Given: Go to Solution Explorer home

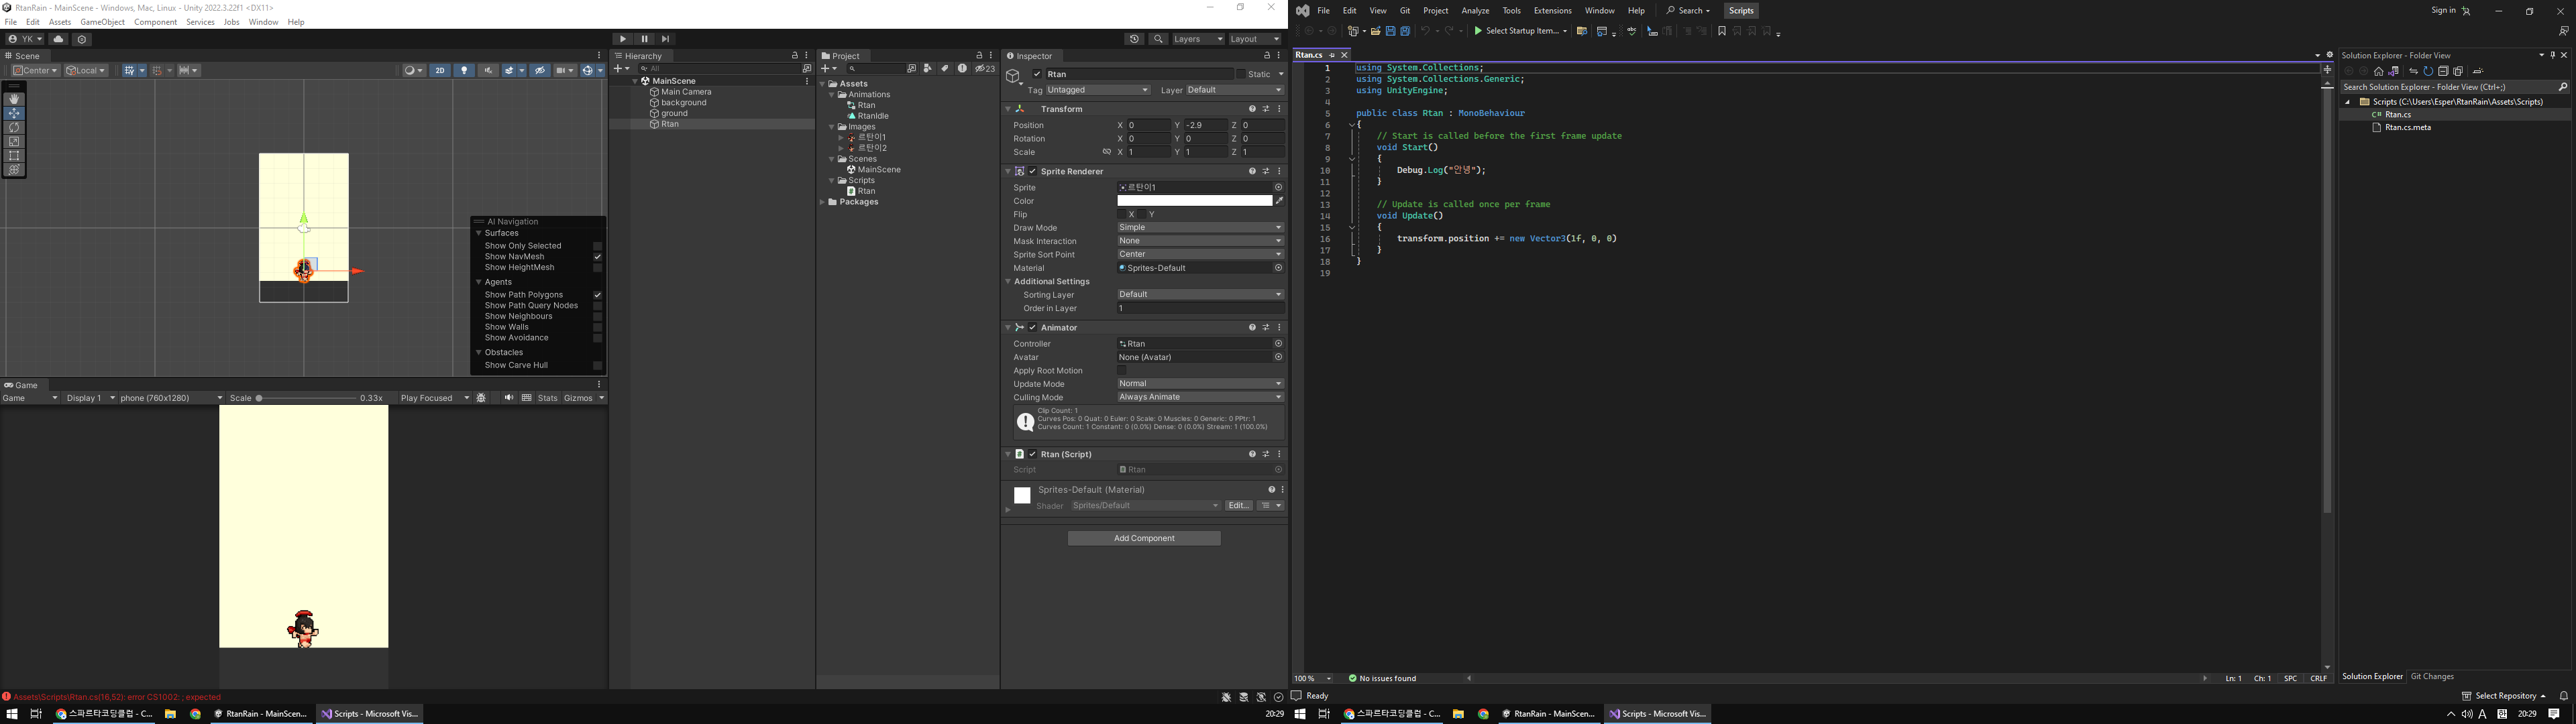Looking at the screenshot, I should (2378, 71).
